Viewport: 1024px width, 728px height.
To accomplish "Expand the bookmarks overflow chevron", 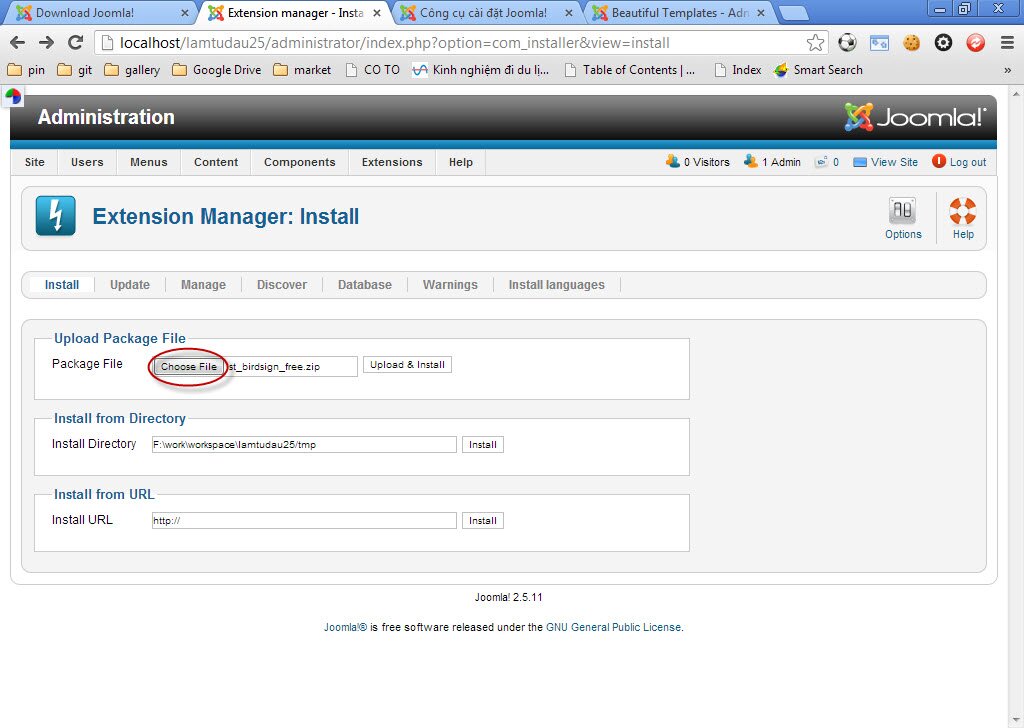I will [1009, 70].
